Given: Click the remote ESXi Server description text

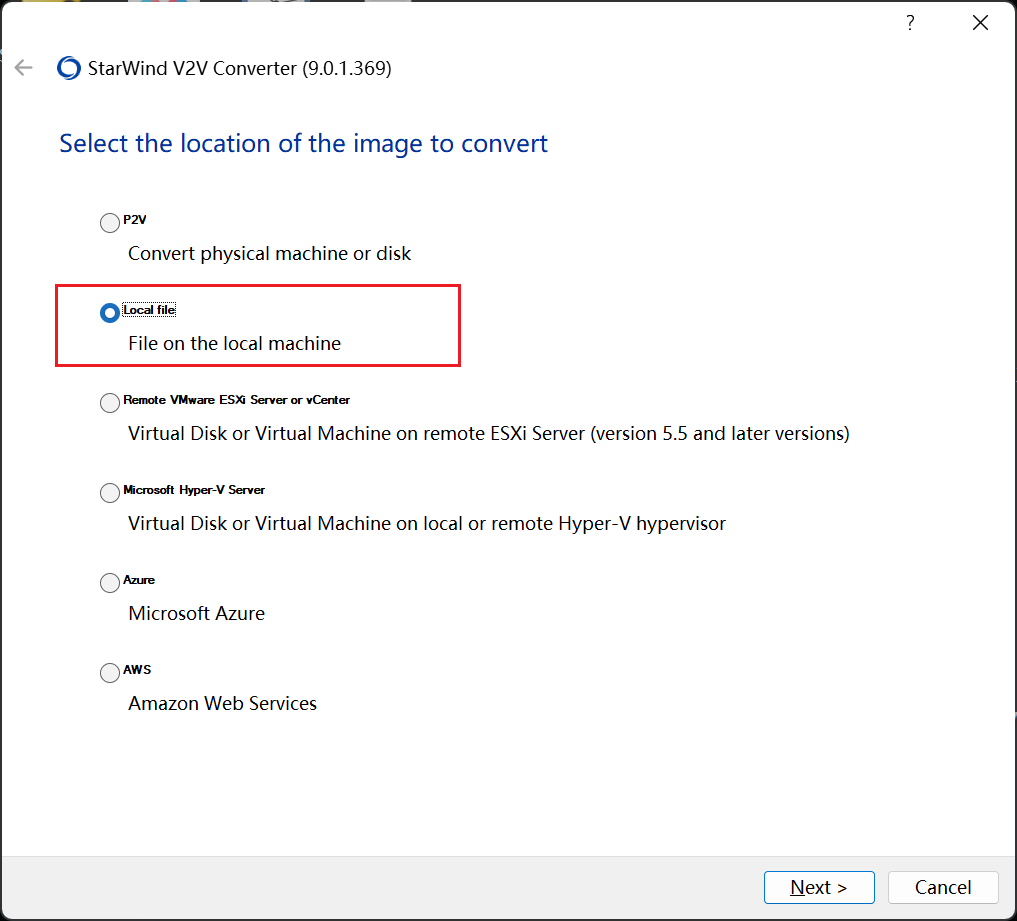Looking at the screenshot, I should [x=488, y=434].
